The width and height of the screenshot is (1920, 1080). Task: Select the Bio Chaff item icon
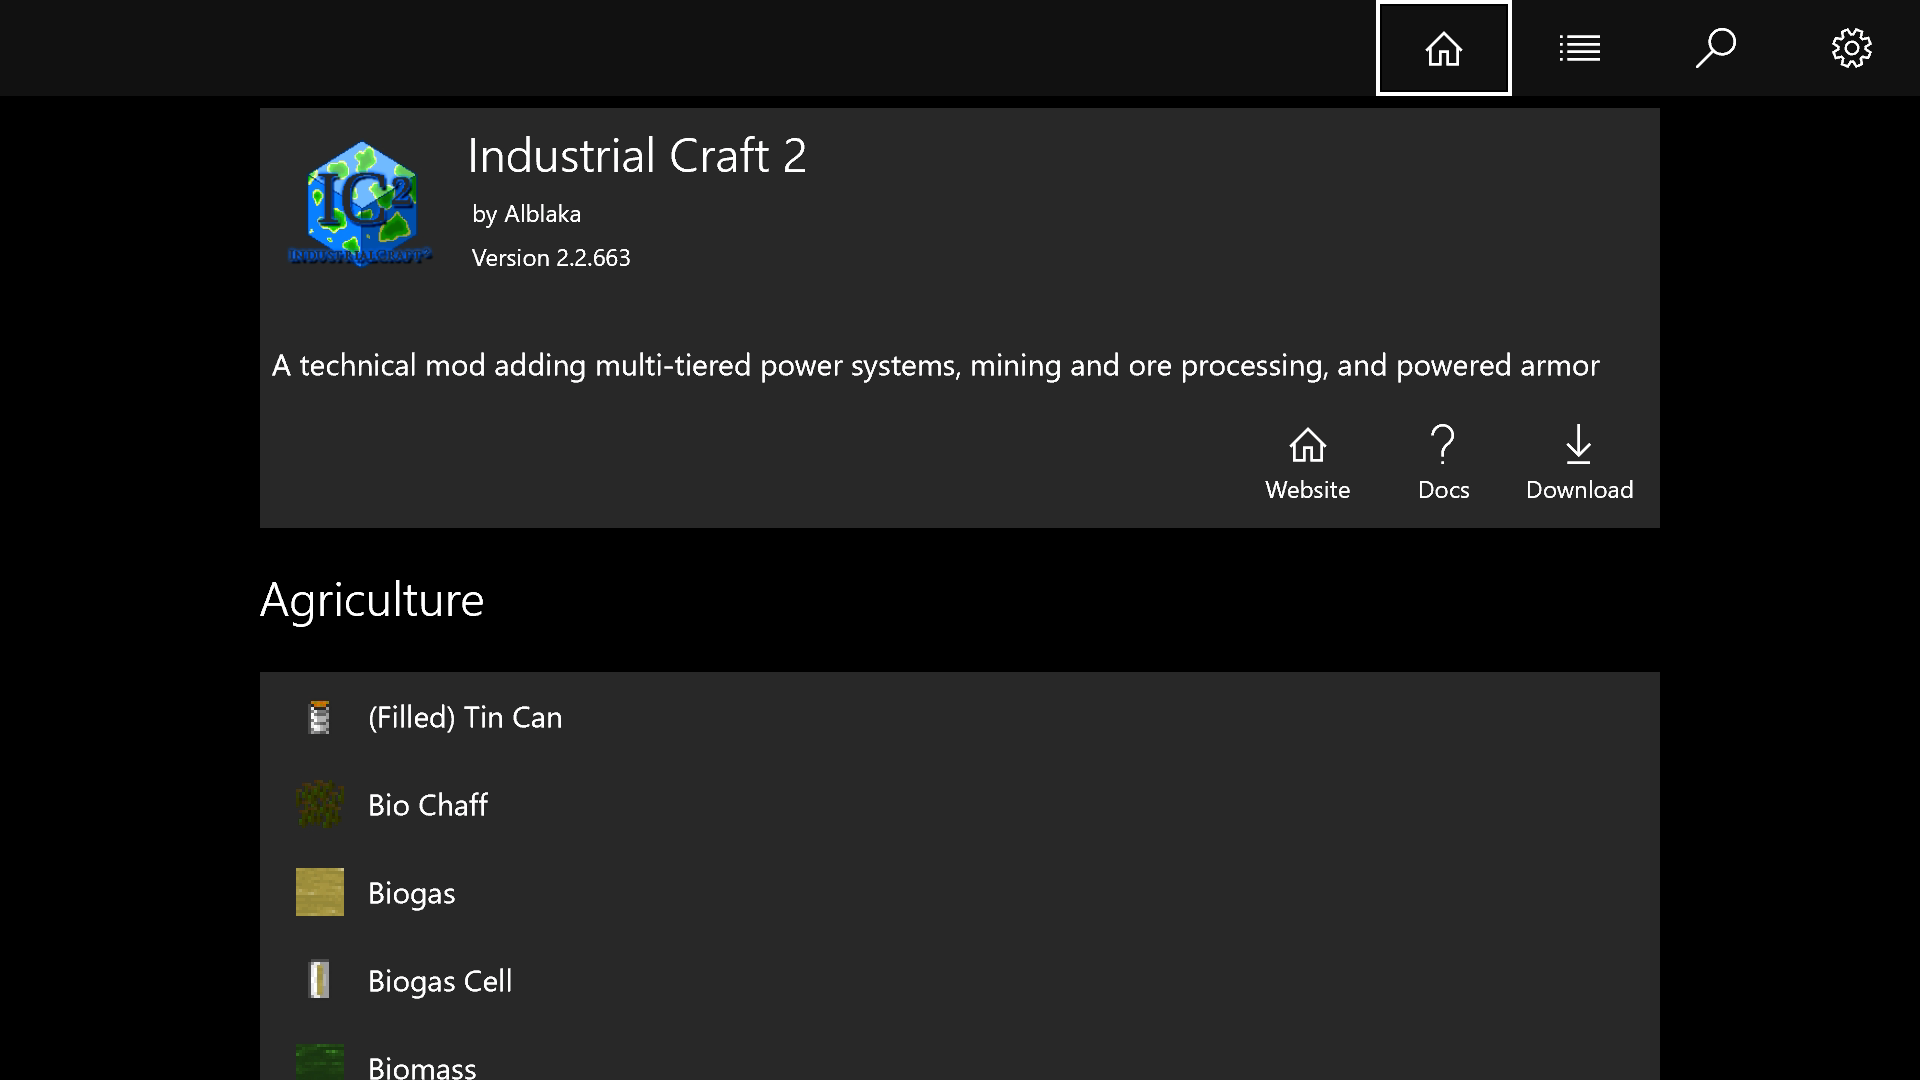pyautogui.click(x=320, y=805)
